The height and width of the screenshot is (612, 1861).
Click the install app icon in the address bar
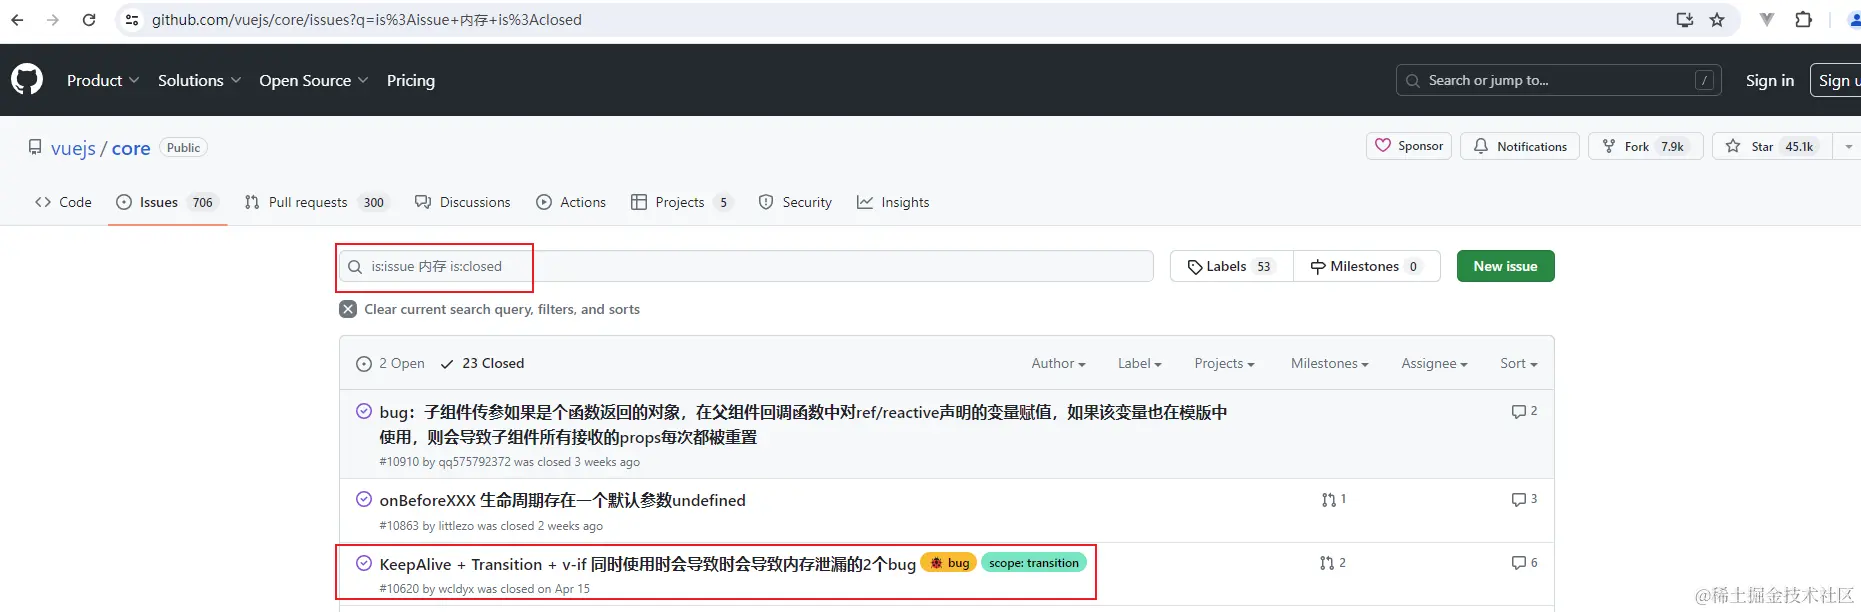[x=1685, y=20]
